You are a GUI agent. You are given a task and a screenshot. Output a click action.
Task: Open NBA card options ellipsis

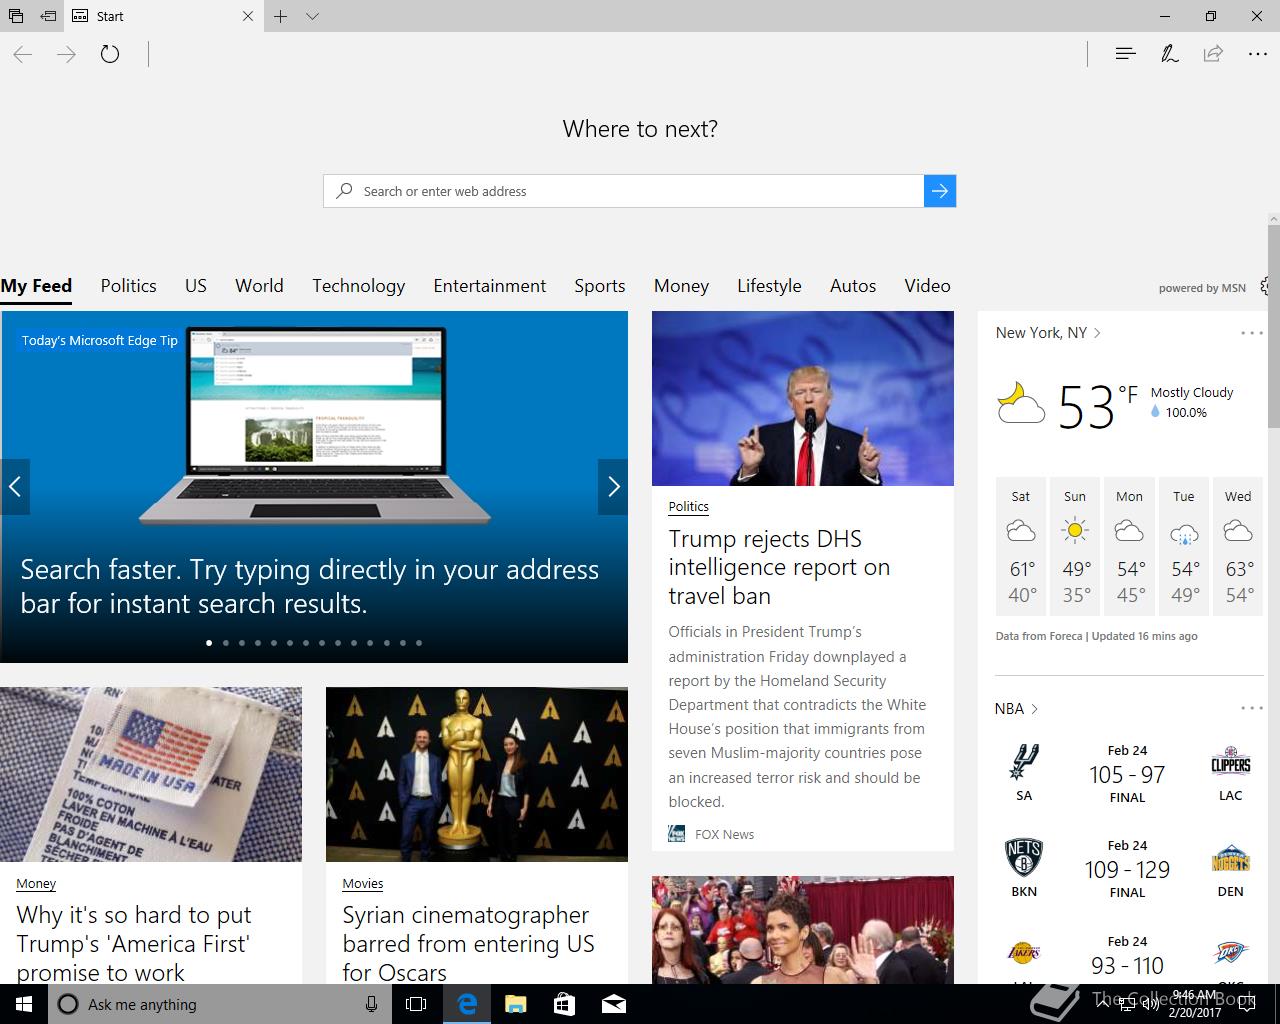coord(1252,708)
